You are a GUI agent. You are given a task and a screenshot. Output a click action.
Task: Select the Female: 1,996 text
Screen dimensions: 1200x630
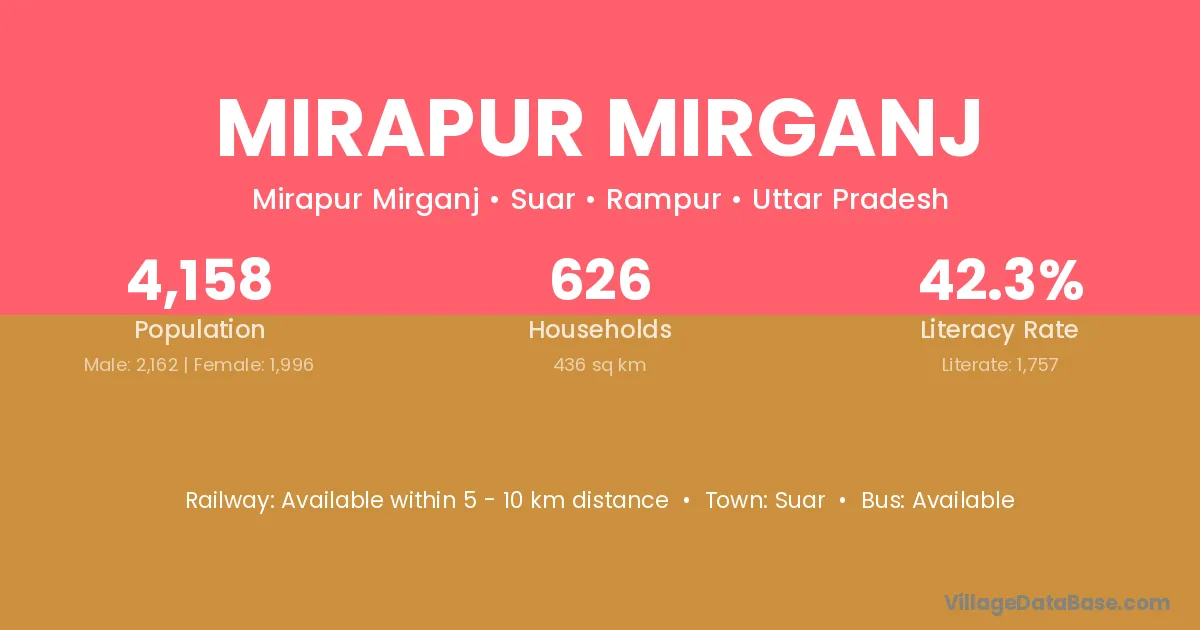click(253, 365)
